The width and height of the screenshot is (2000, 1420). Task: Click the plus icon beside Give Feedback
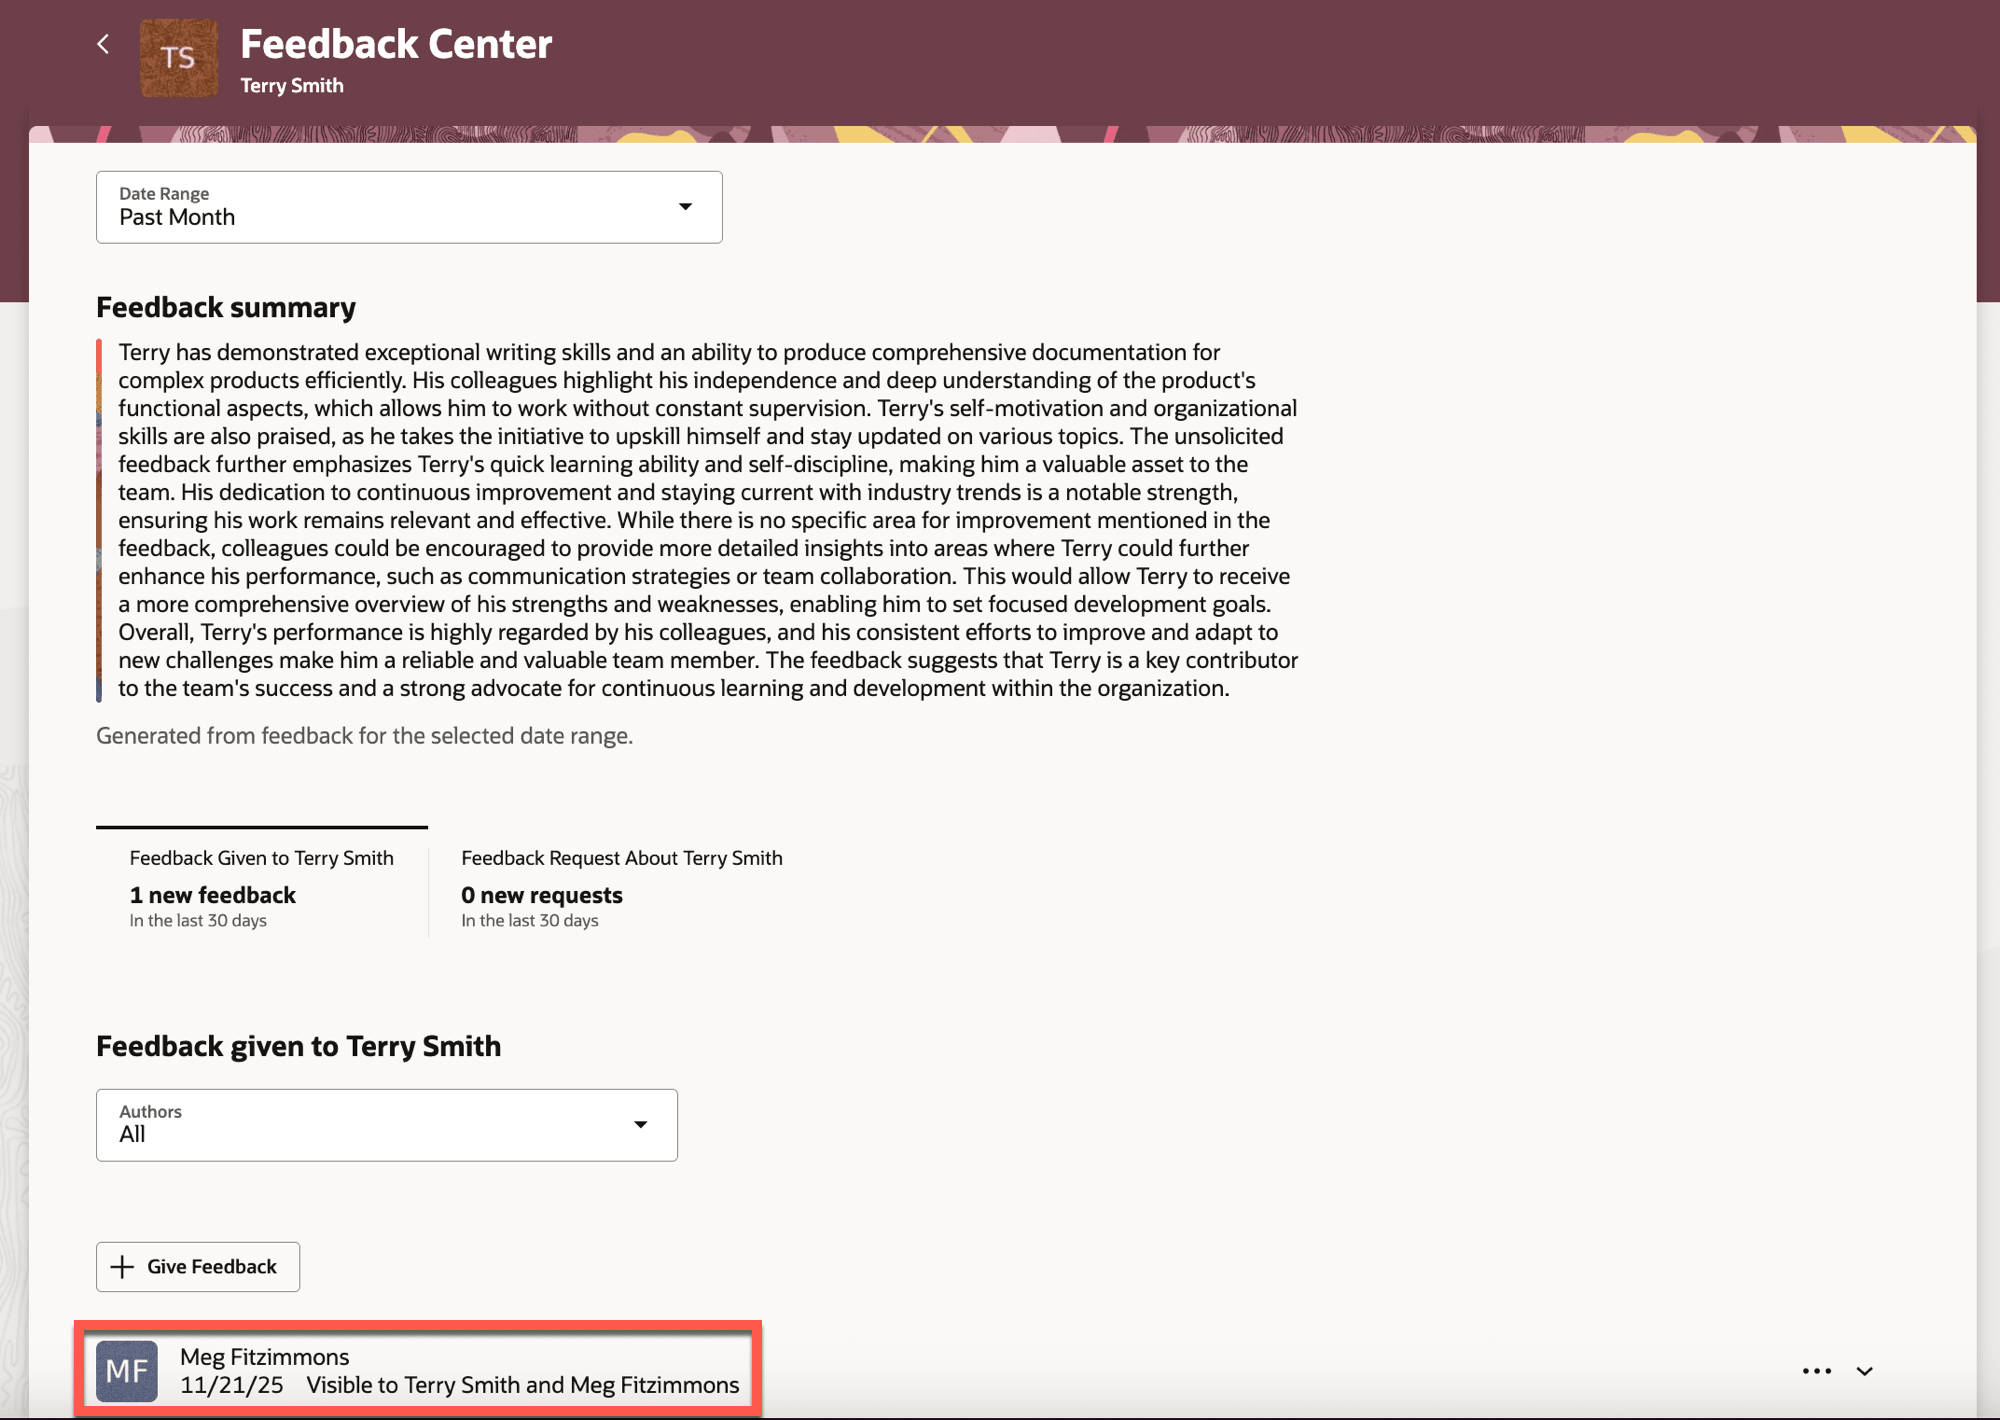pos(122,1266)
